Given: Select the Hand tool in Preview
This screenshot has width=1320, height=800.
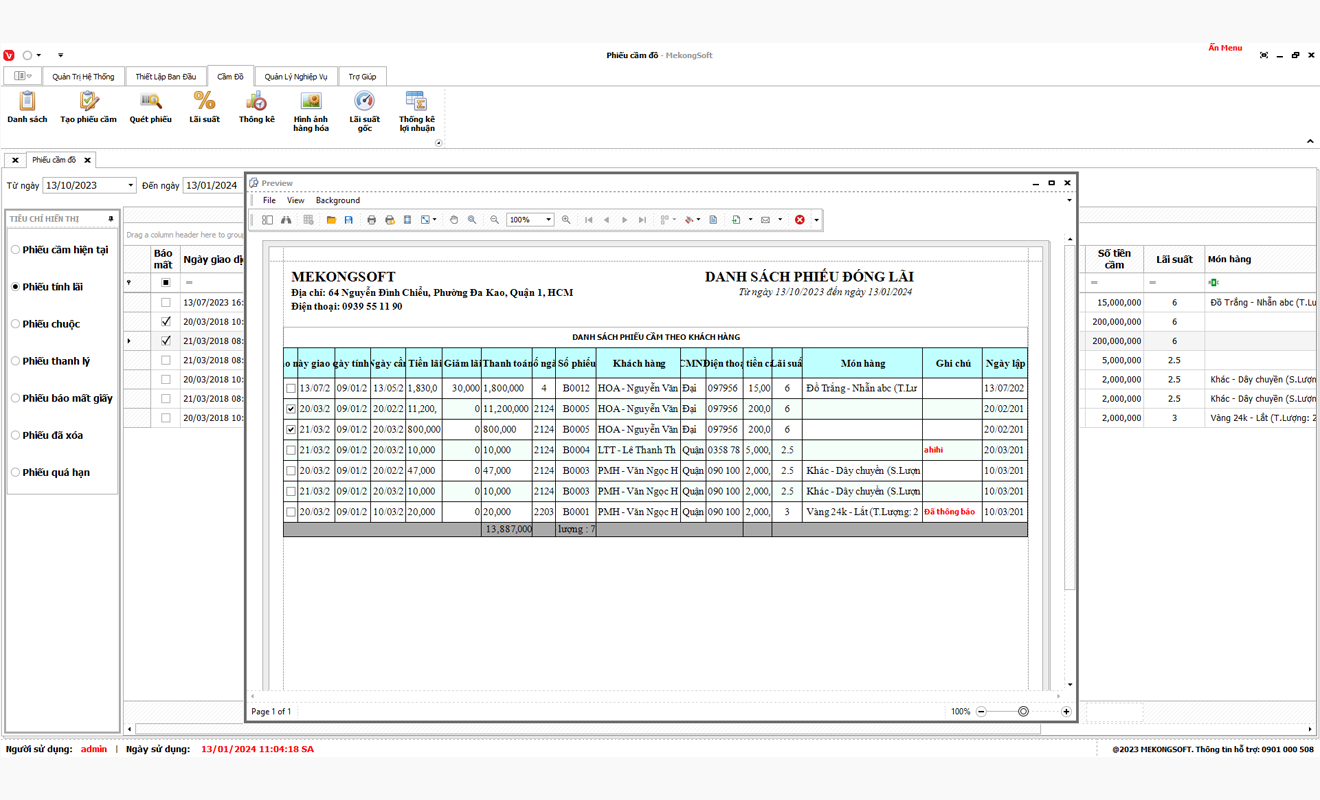Looking at the screenshot, I should click(x=454, y=220).
